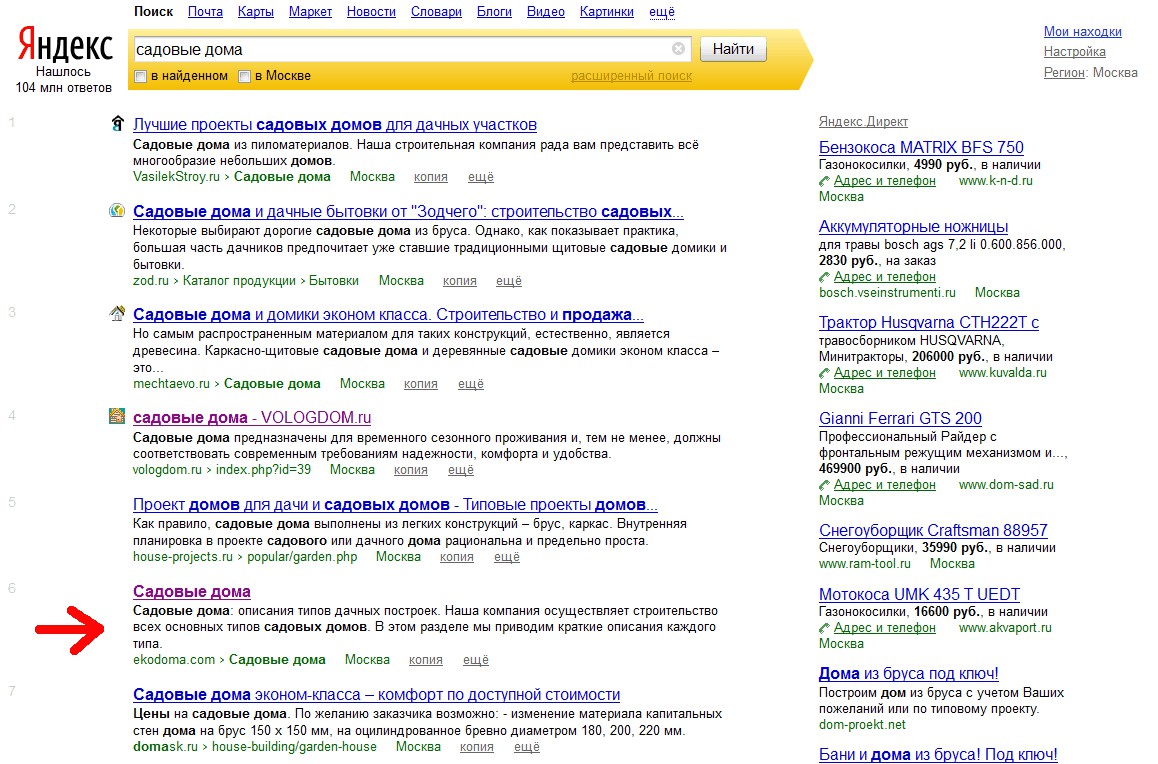Click phone icon in www.akvaport.ru ad
The image size is (1158, 764).
click(x=824, y=629)
